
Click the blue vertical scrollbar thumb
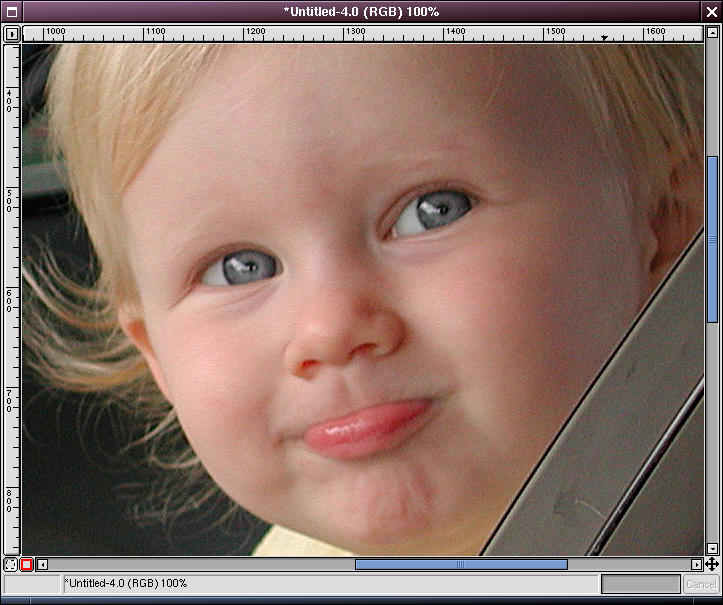coord(712,239)
